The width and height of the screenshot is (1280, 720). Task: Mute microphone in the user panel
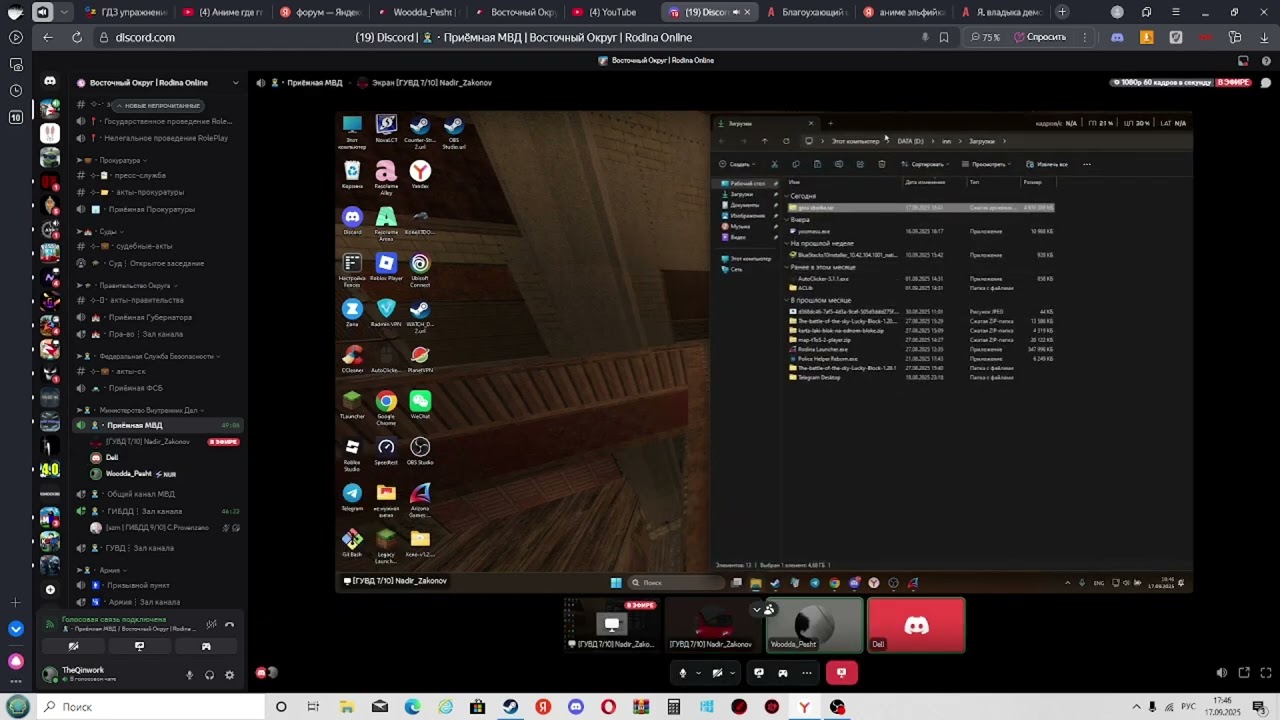(x=189, y=675)
